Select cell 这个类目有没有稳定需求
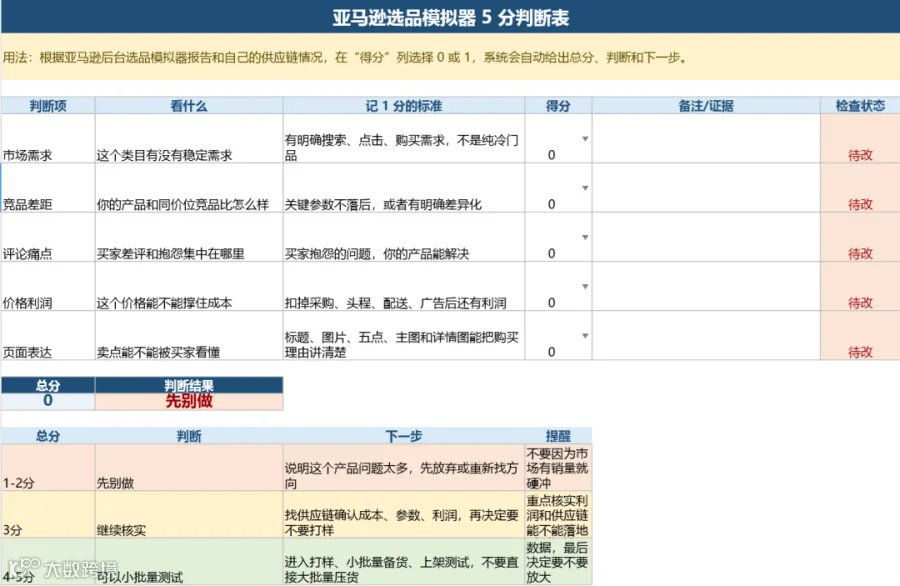Image resolution: width=900 pixels, height=586 pixels. coord(189,139)
